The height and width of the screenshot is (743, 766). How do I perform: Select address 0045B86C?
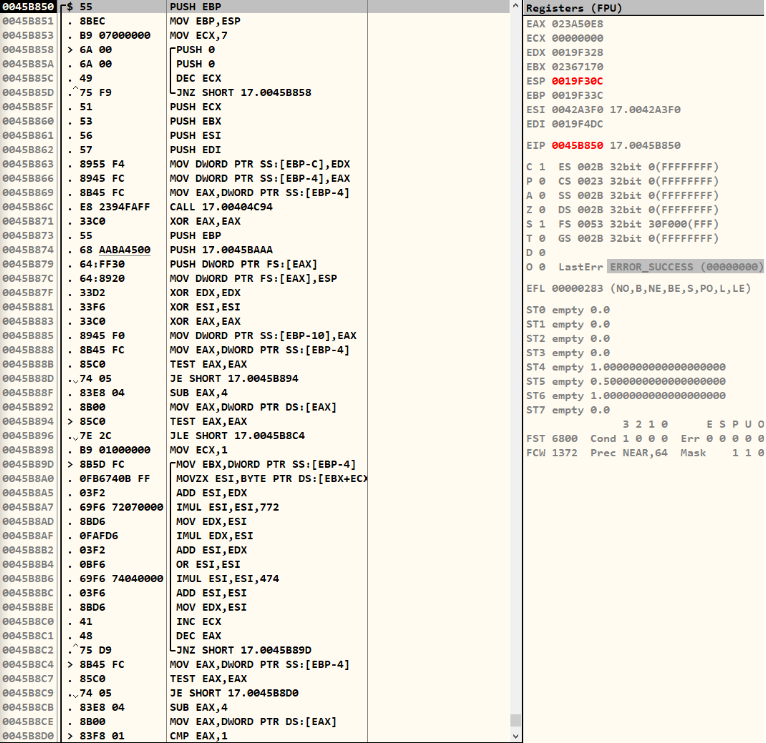tap(28, 207)
